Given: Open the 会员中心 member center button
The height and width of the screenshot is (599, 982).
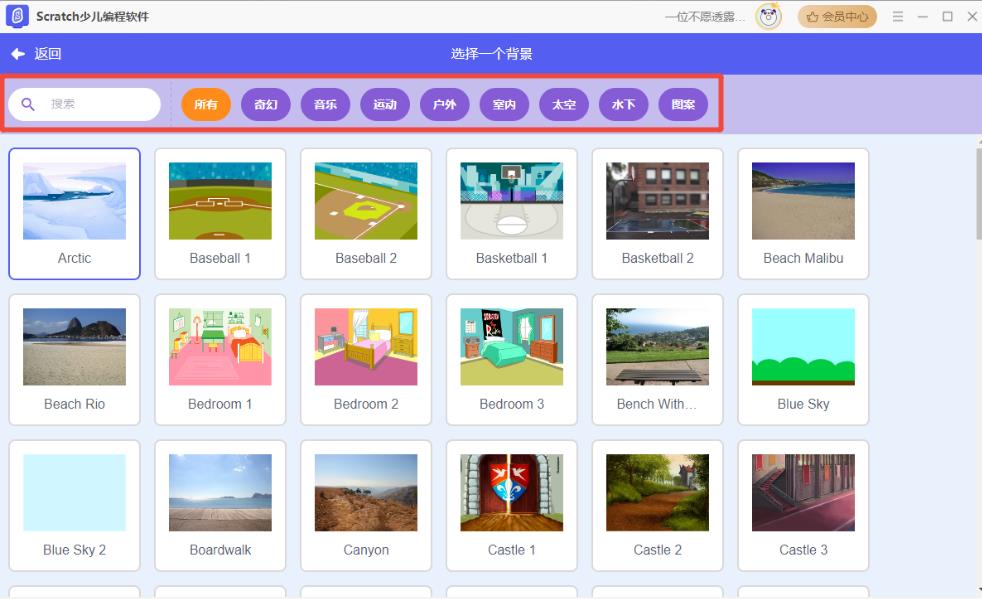Looking at the screenshot, I should click(x=836, y=16).
